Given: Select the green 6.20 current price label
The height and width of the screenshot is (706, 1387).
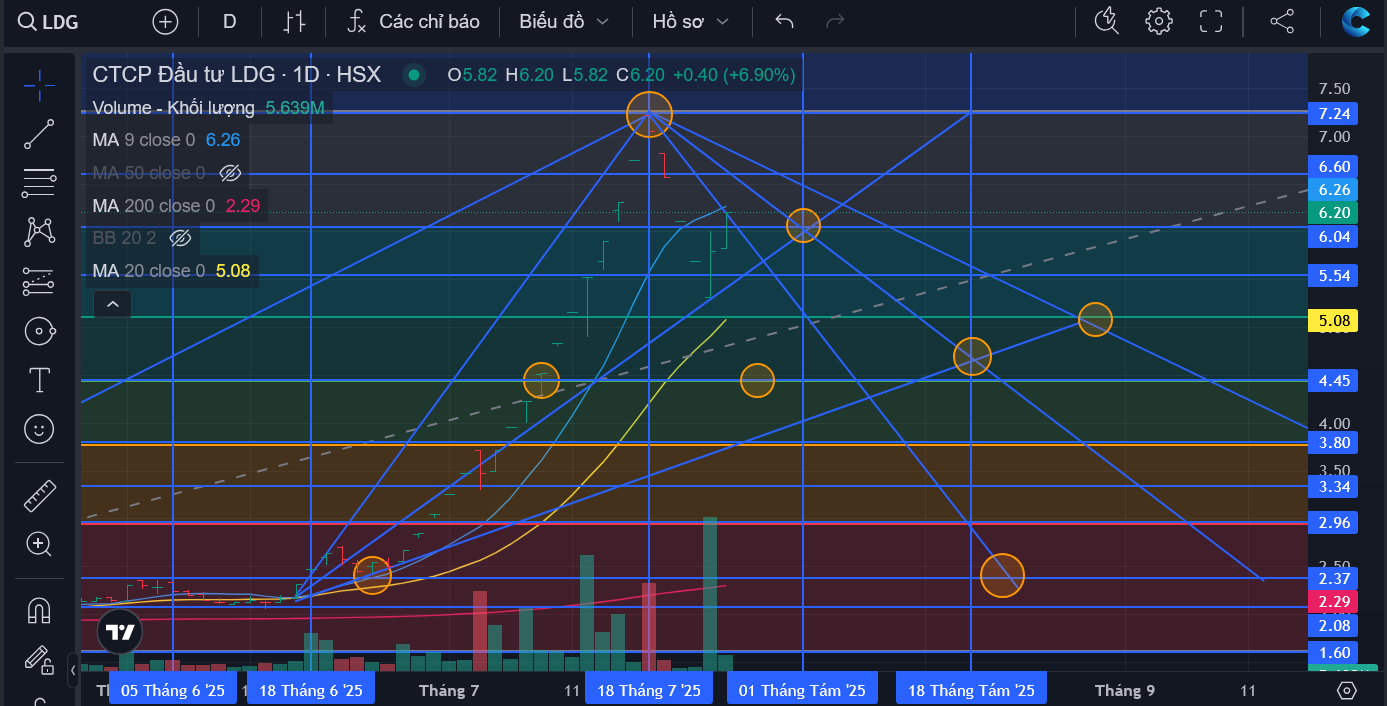Looking at the screenshot, I should coord(1335,212).
